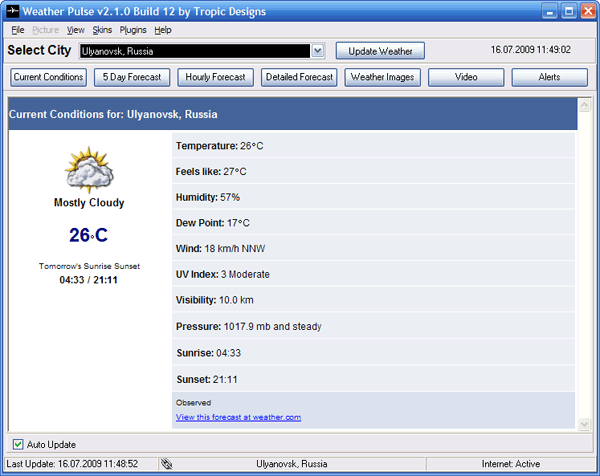Click the Feels like: 27°C row
Viewport: 600px width, 476px height.
point(373,171)
